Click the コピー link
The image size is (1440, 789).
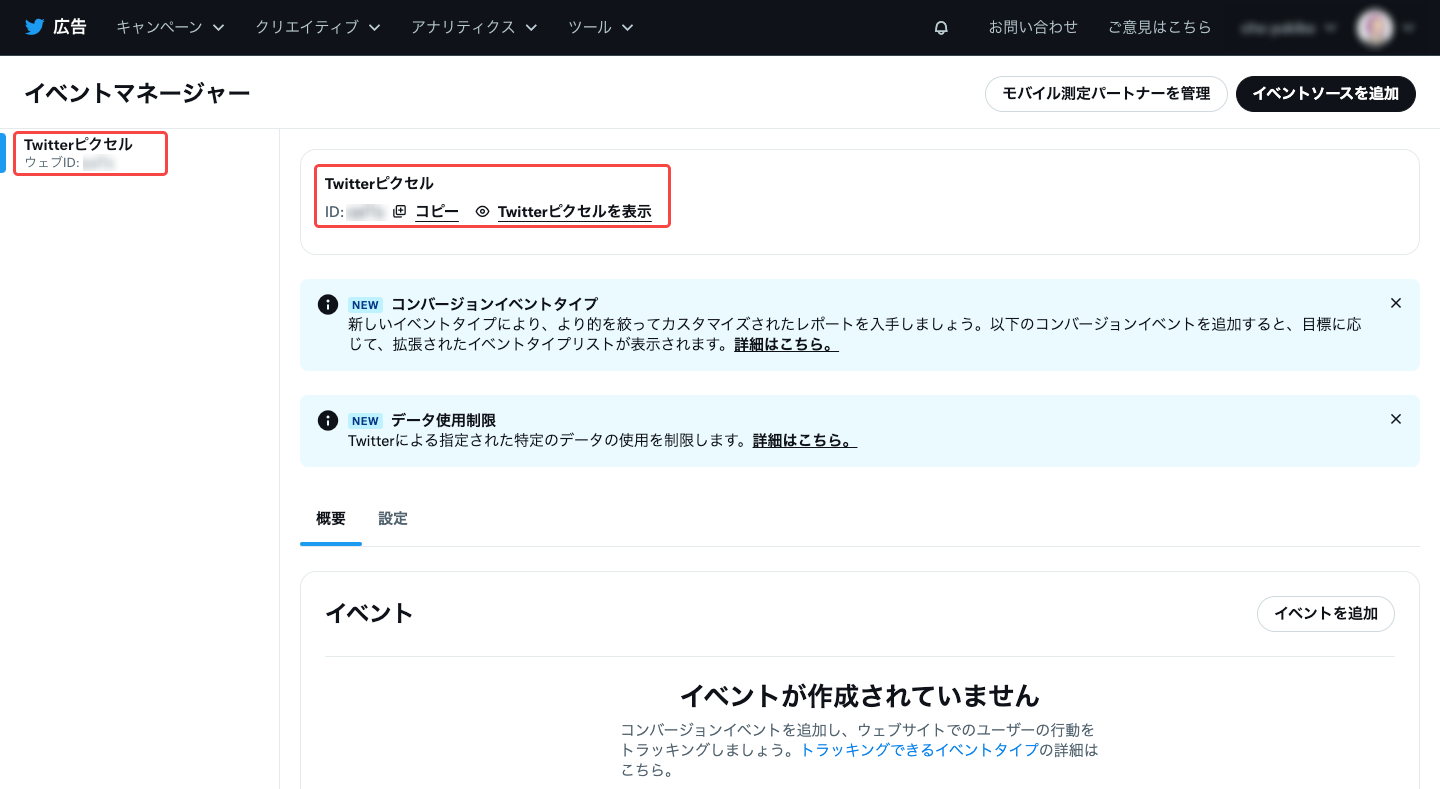click(437, 212)
